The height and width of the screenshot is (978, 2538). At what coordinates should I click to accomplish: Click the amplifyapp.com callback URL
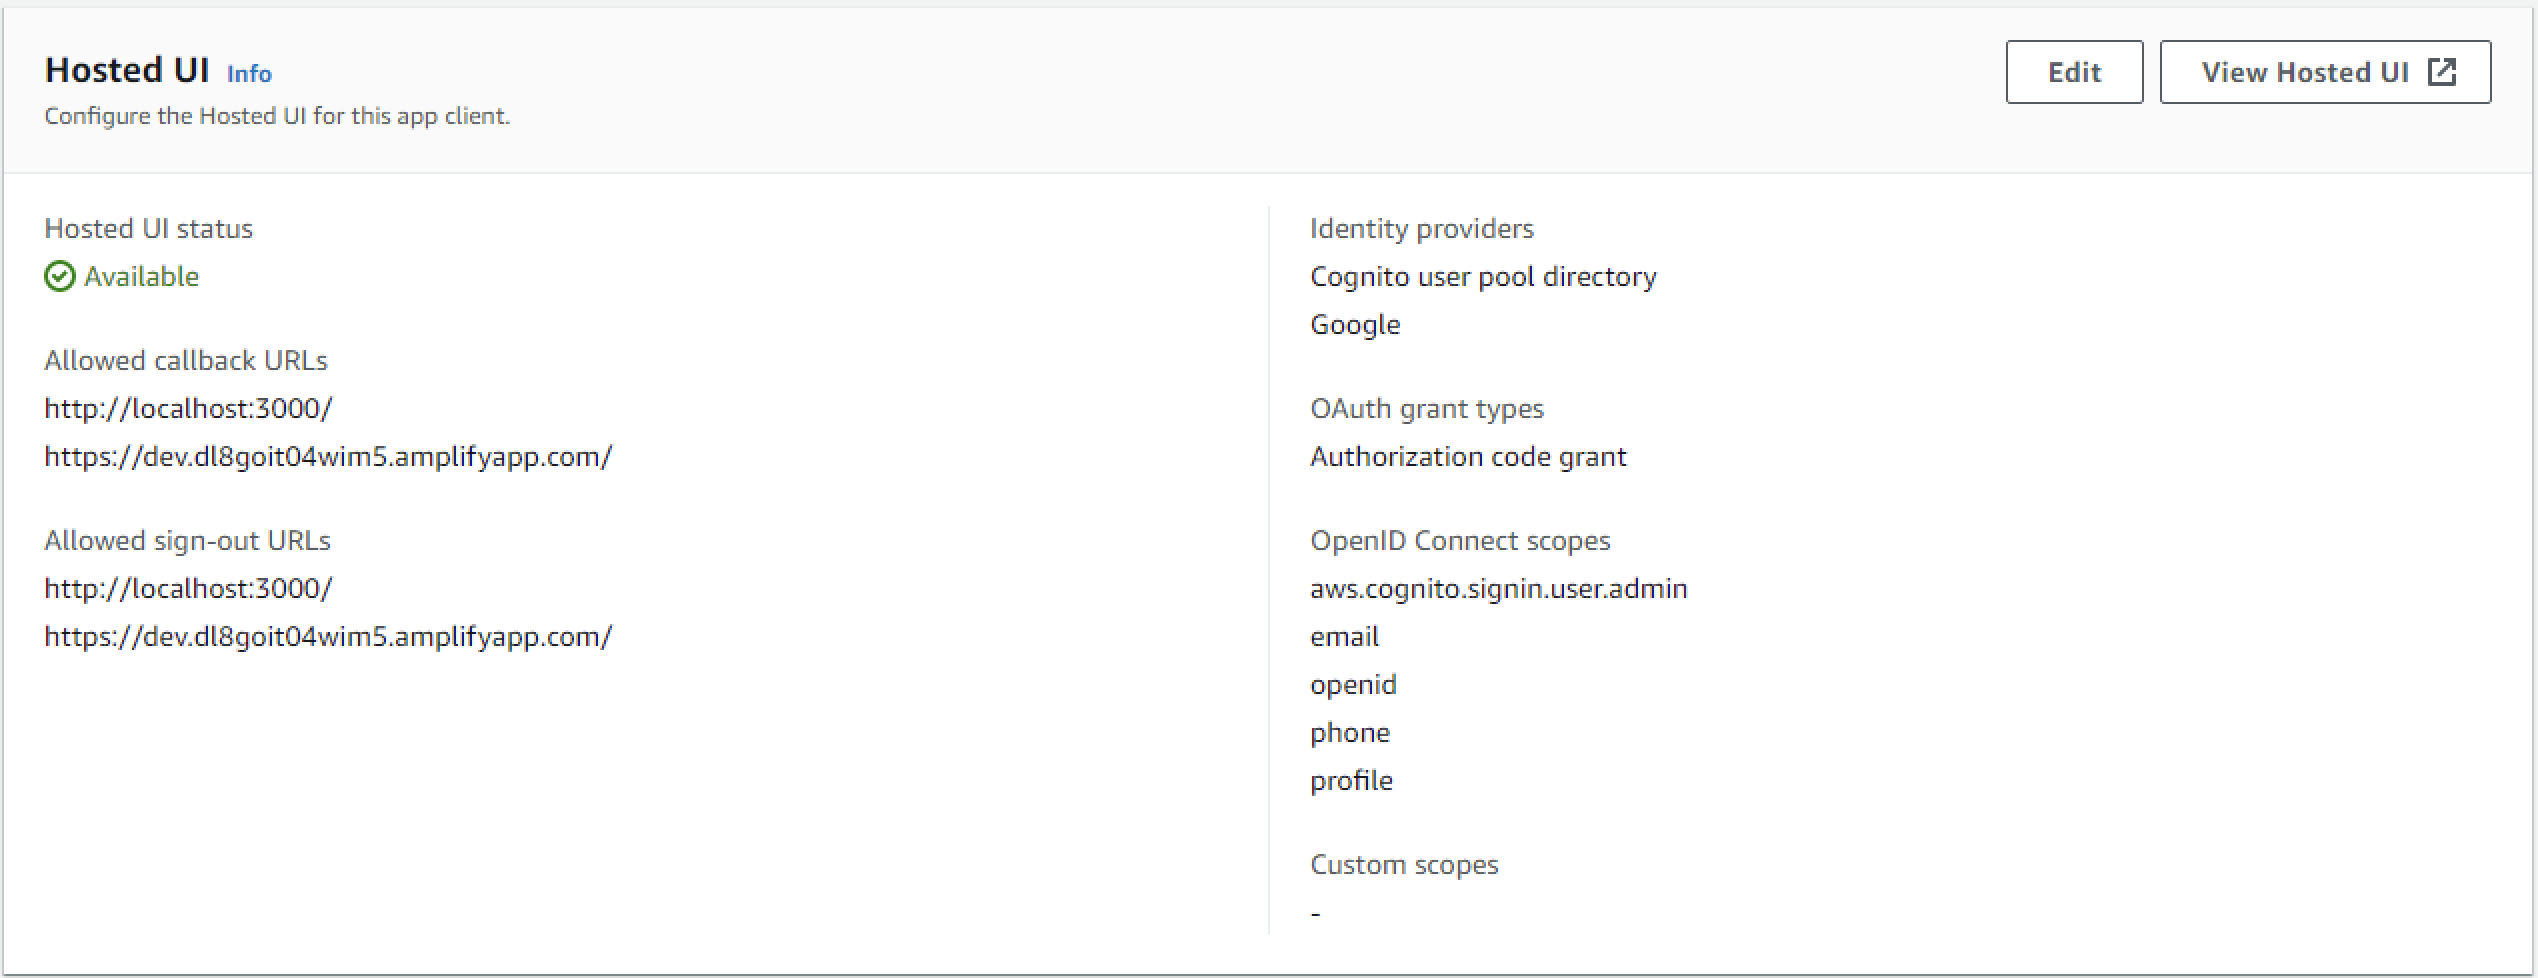tap(328, 457)
